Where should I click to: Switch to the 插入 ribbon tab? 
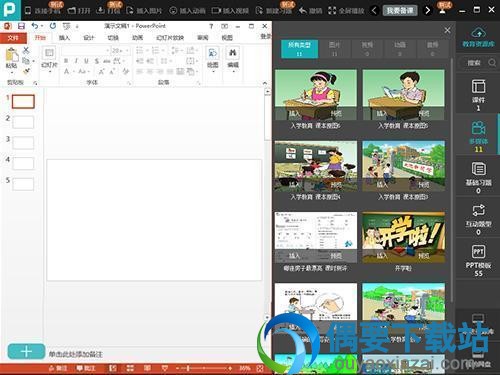tap(64, 38)
